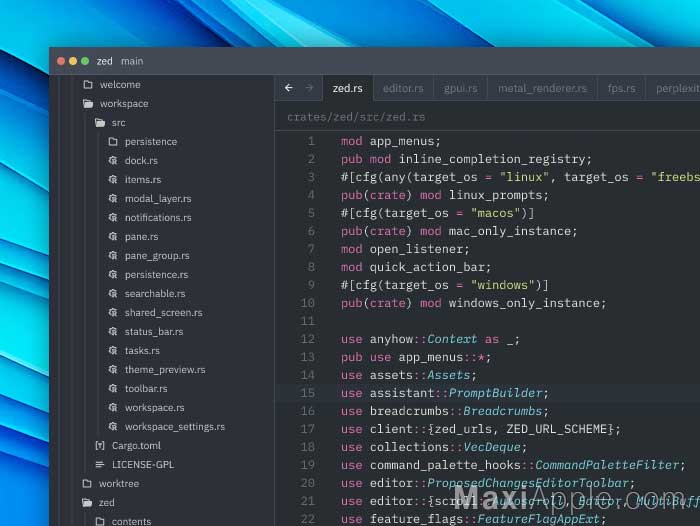Click 'Breadcrumbs' type on line 16
This screenshot has height=526, width=700.
[503, 411]
